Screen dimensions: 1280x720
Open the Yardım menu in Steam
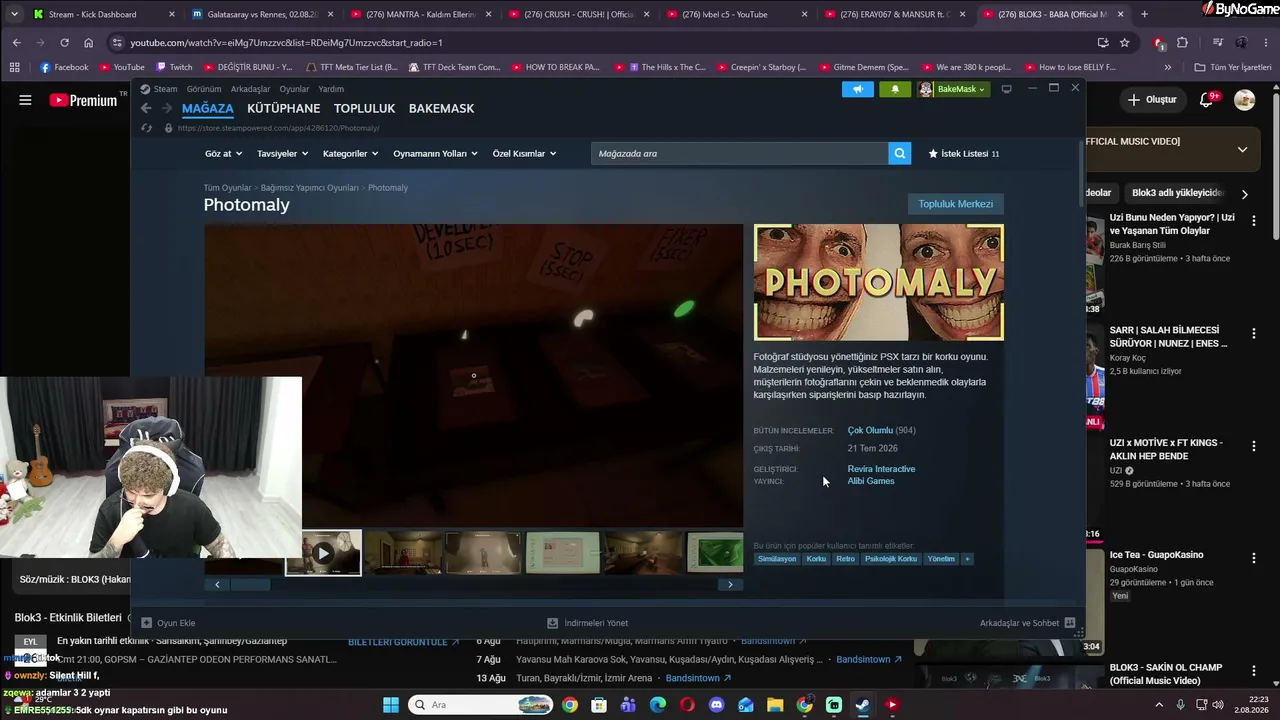[x=331, y=89]
